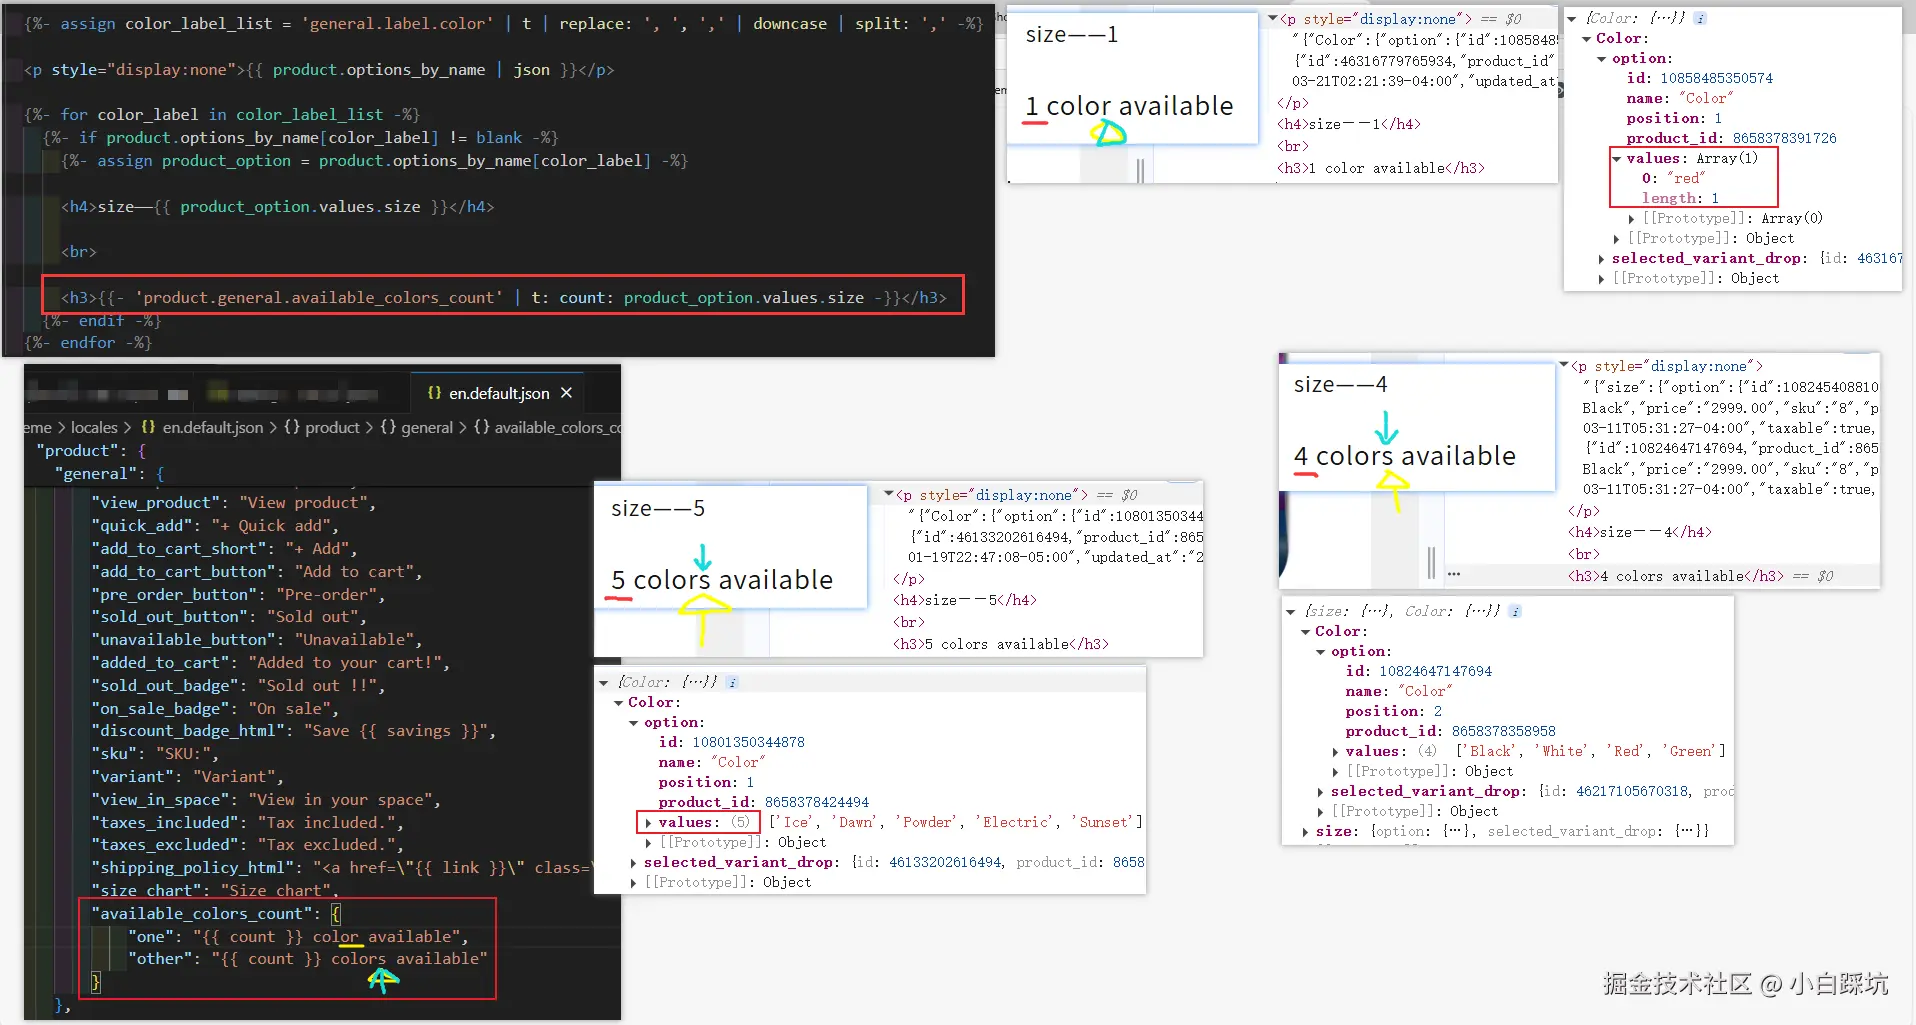1916x1025 pixels.
Task: Click the Liquid line assigning color_label_list
Action: [x=504, y=23]
